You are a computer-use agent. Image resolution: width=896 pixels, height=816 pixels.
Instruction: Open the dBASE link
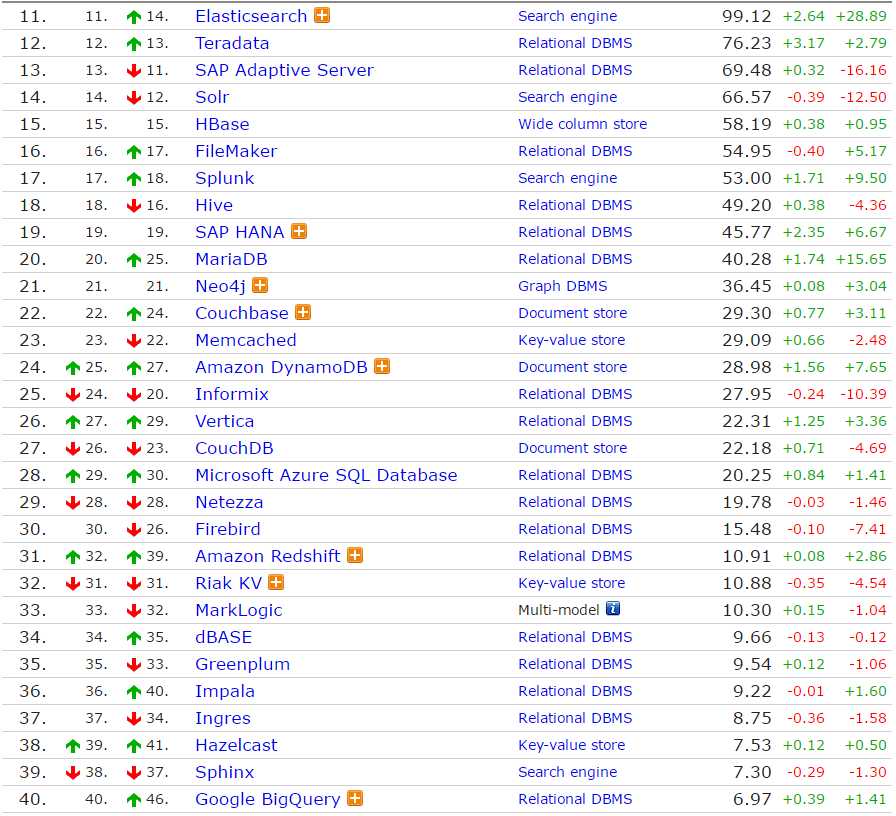[x=223, y=637]
